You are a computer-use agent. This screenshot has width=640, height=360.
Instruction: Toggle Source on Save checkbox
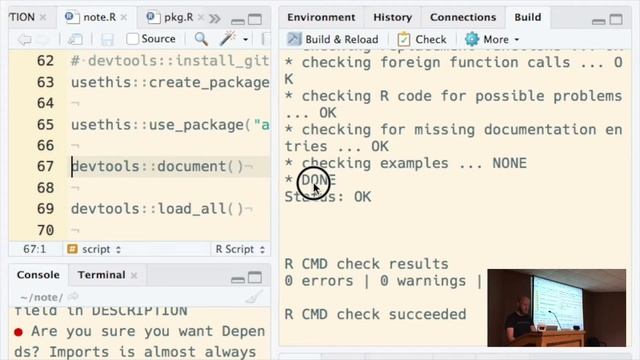(132, 39)
